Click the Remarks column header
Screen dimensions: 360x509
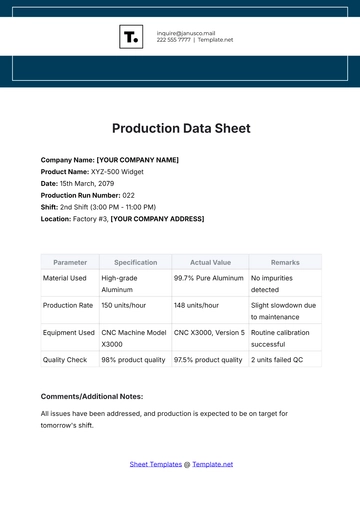tap(285, 262)
